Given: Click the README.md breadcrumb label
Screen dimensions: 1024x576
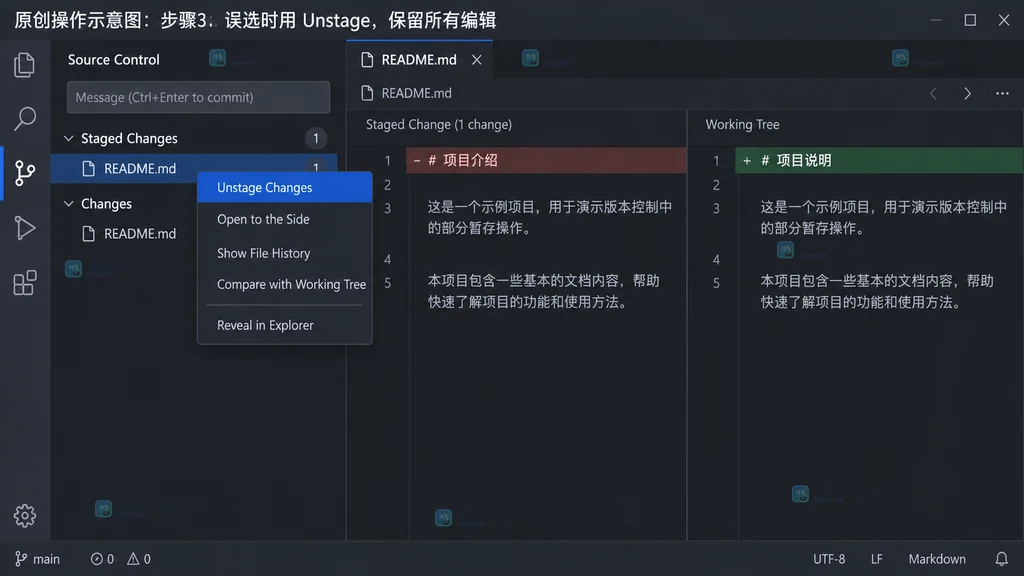Looking at the screenshot, I should (417, 93).
